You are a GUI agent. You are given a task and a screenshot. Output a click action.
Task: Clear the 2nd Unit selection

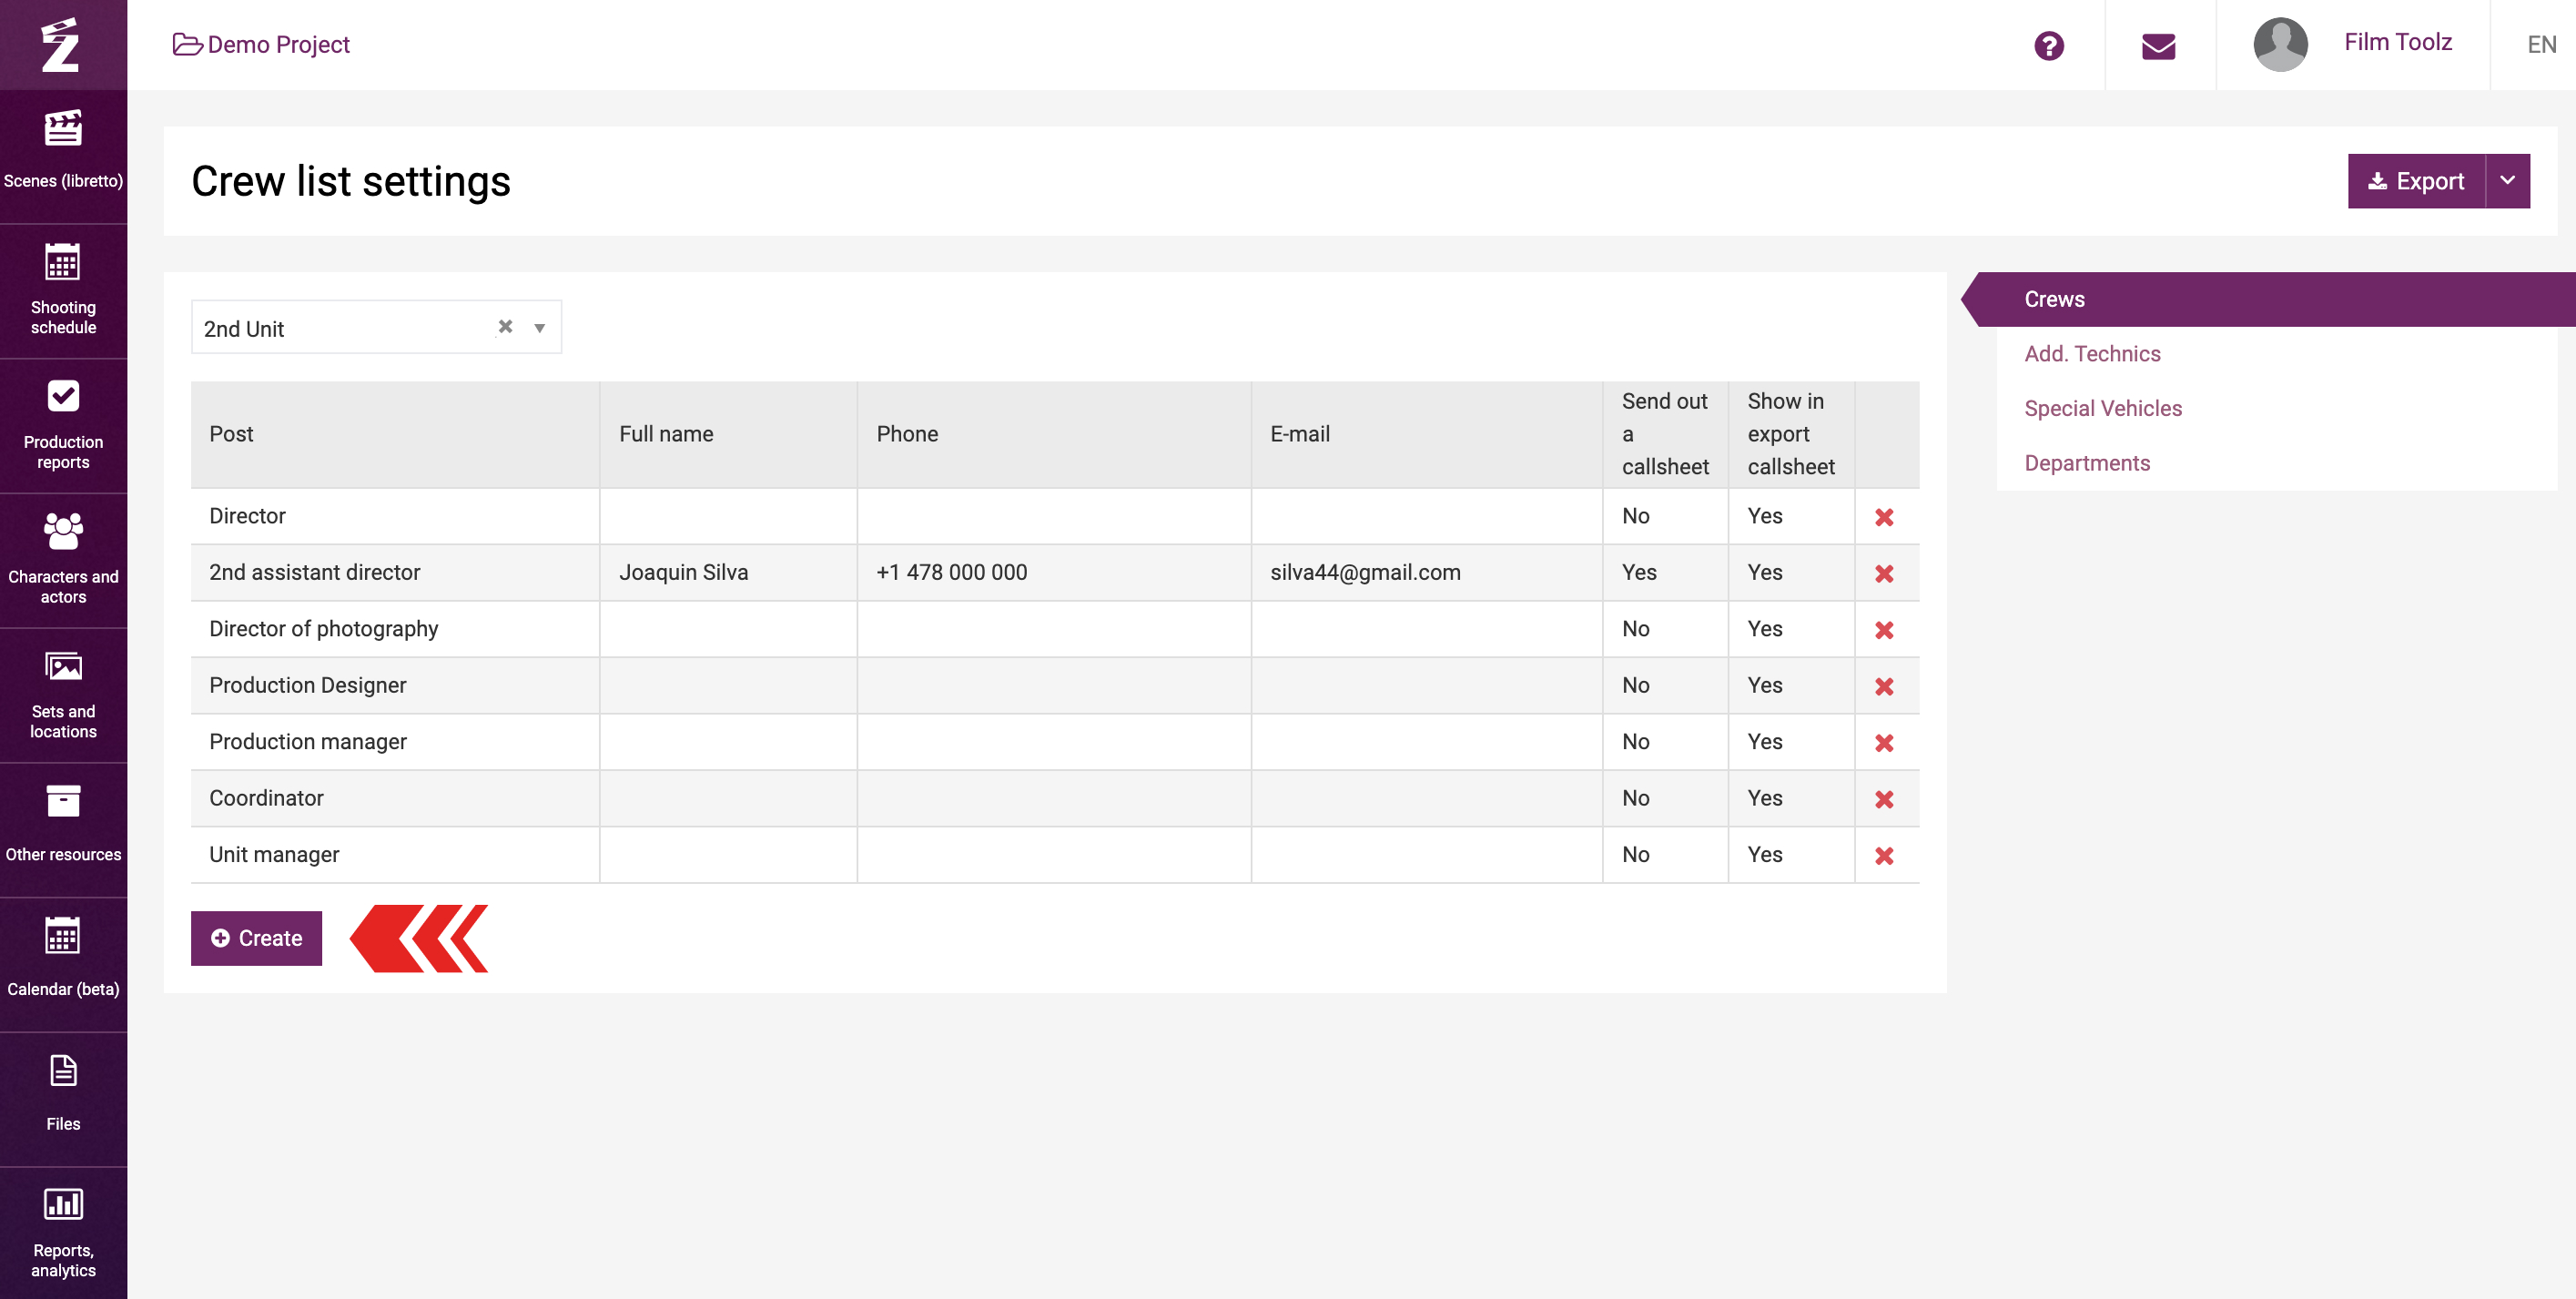click(505, 327)
